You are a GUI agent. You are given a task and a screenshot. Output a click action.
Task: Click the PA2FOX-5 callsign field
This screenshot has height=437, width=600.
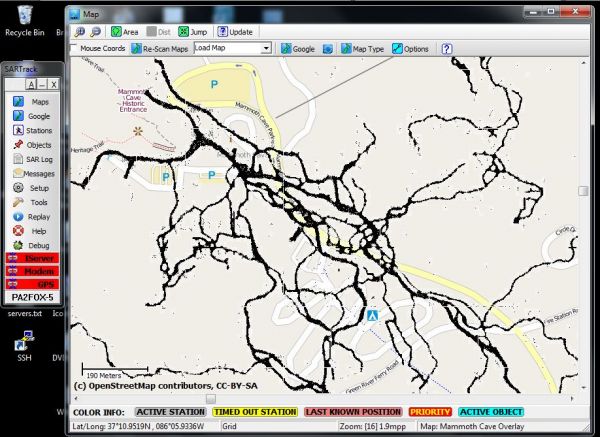click(33, 297)
